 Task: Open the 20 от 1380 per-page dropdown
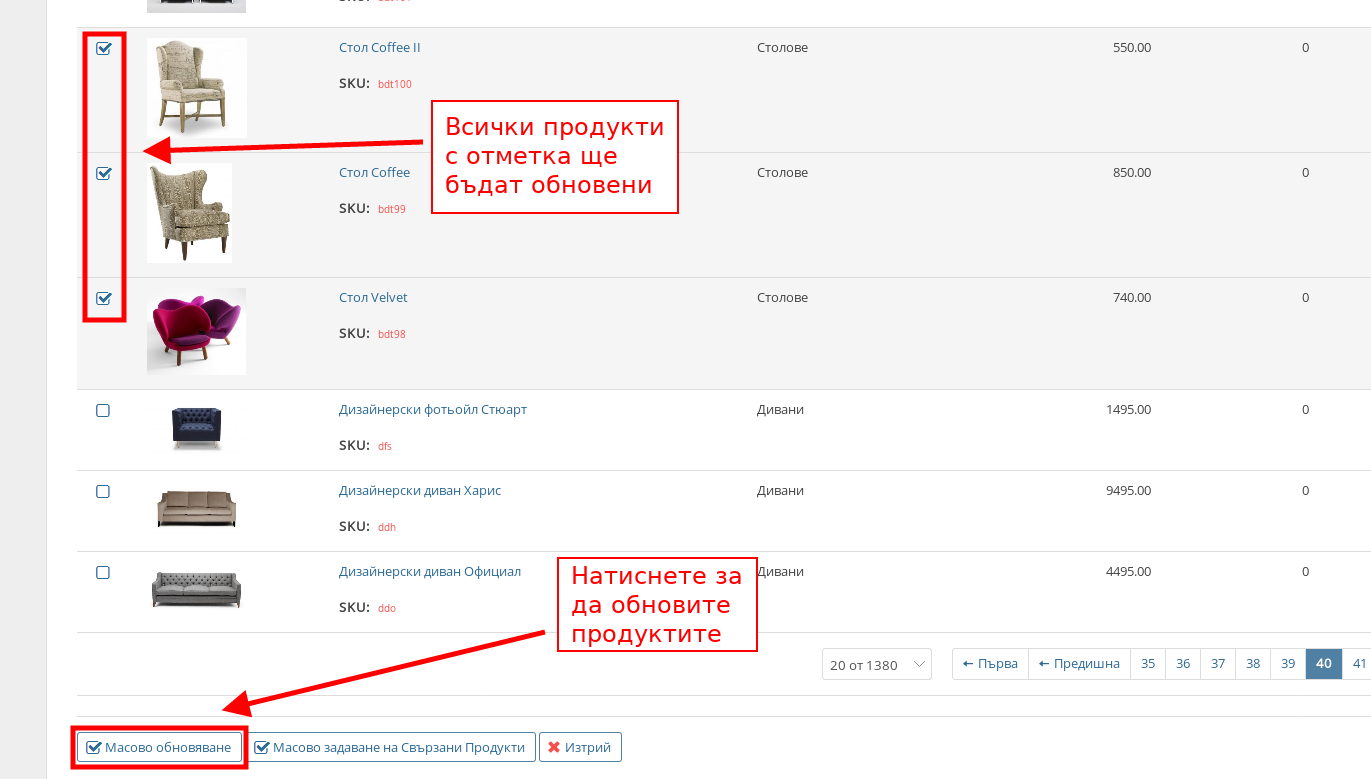point(876,665)
